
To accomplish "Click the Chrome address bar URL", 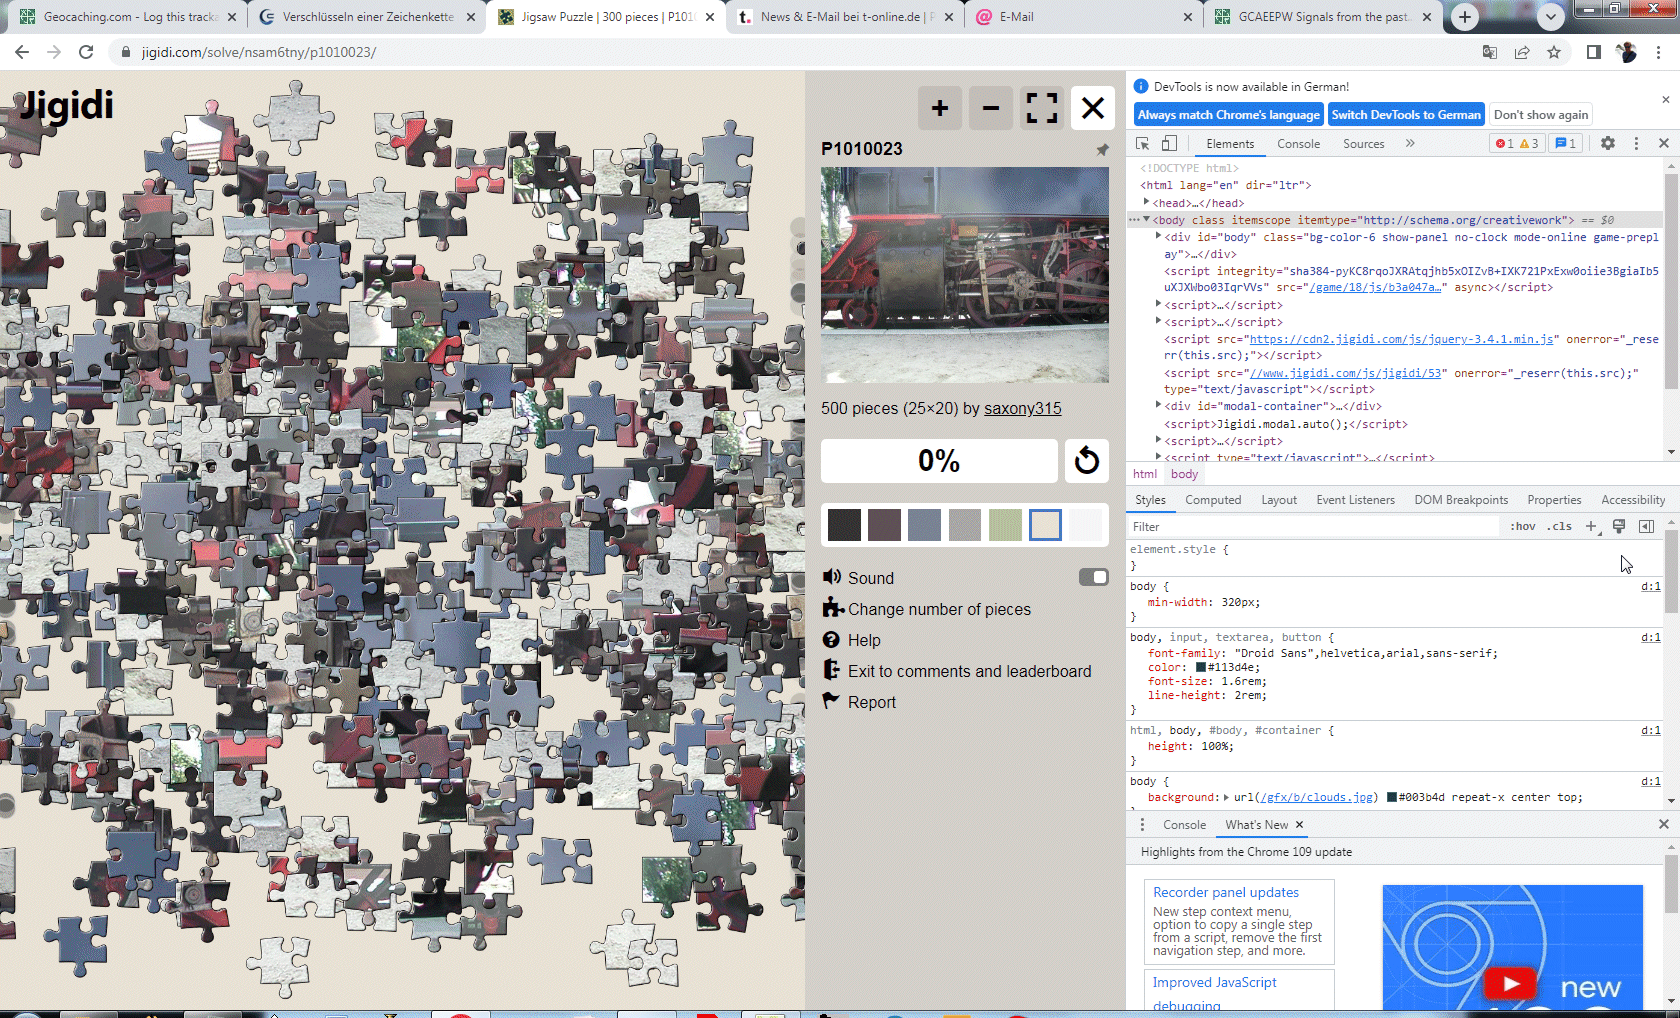I will pyautogui.click(x=259, y=52).
